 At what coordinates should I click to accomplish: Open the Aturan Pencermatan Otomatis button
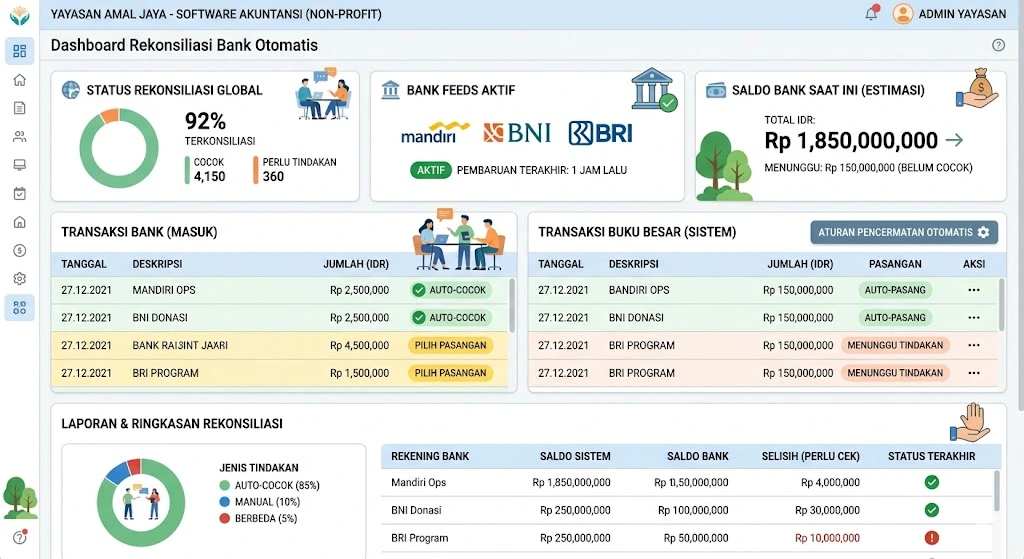[x=904, y=232]
